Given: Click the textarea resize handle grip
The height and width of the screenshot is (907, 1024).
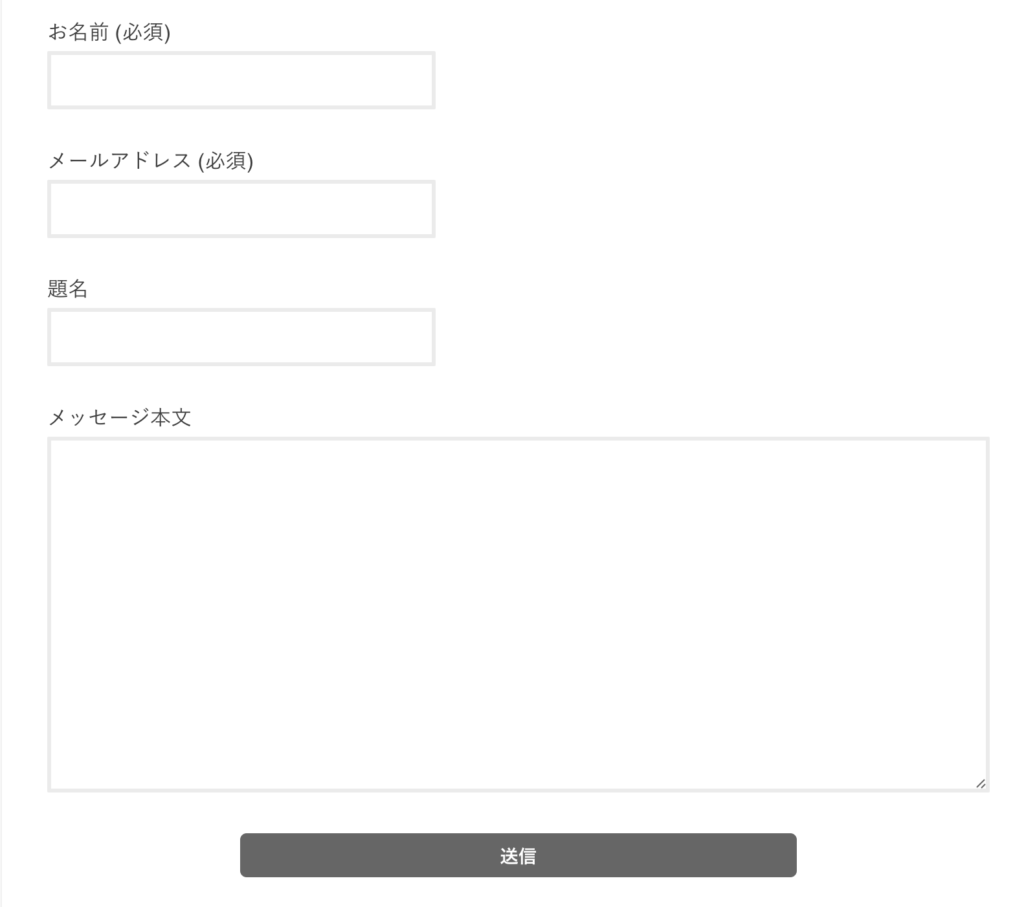Looking at the screenshot, I should click(980, 783).
